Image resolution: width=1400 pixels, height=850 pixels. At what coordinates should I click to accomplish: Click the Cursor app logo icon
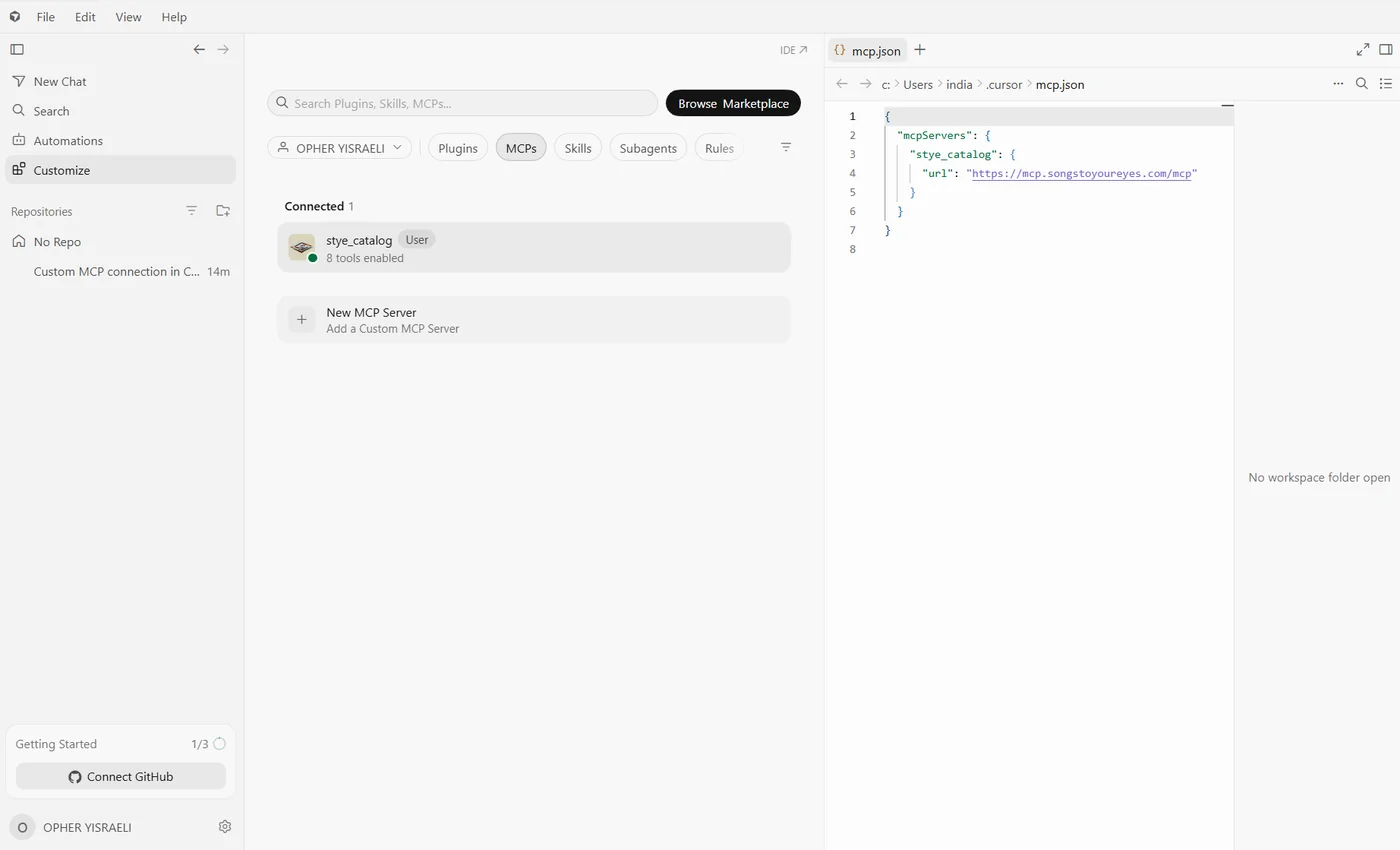pos(14,17)
